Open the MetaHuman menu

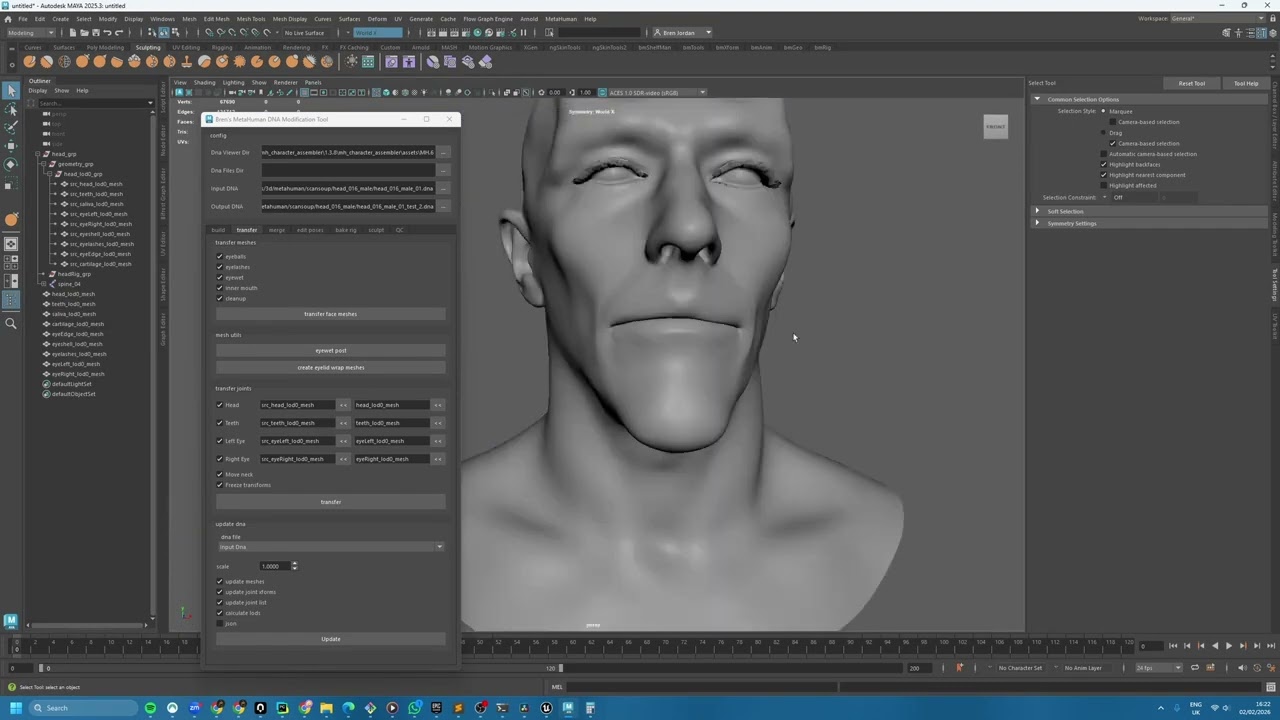coord(561,19)
